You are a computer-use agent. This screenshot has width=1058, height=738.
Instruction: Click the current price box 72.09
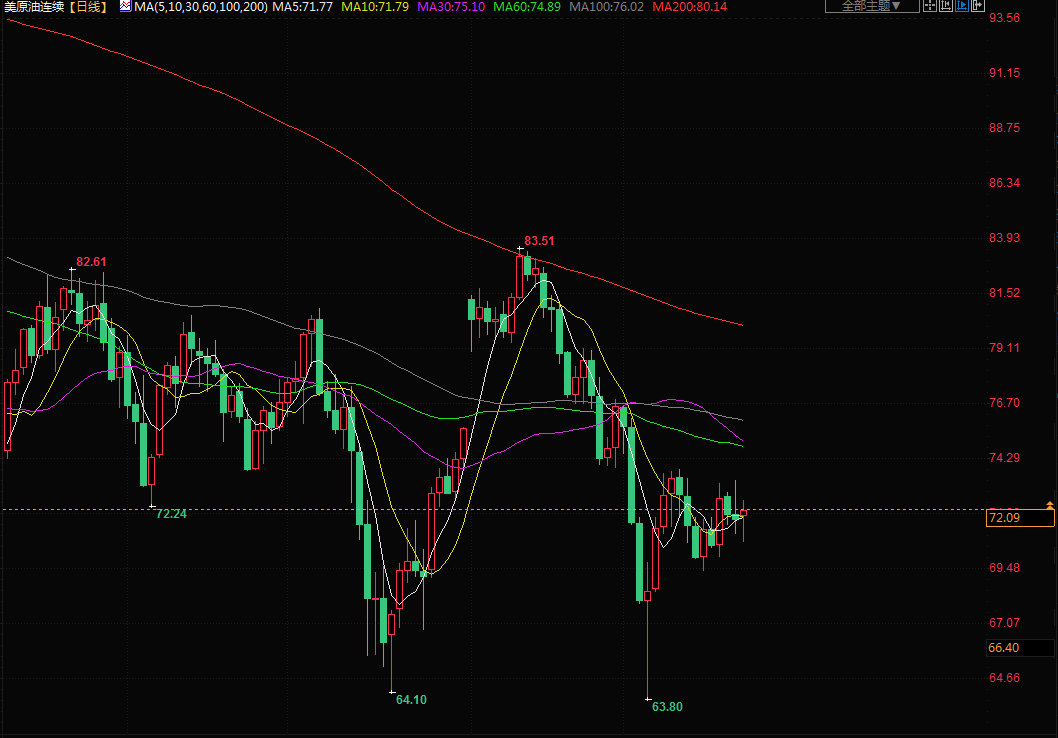[x=1019, y=518]
